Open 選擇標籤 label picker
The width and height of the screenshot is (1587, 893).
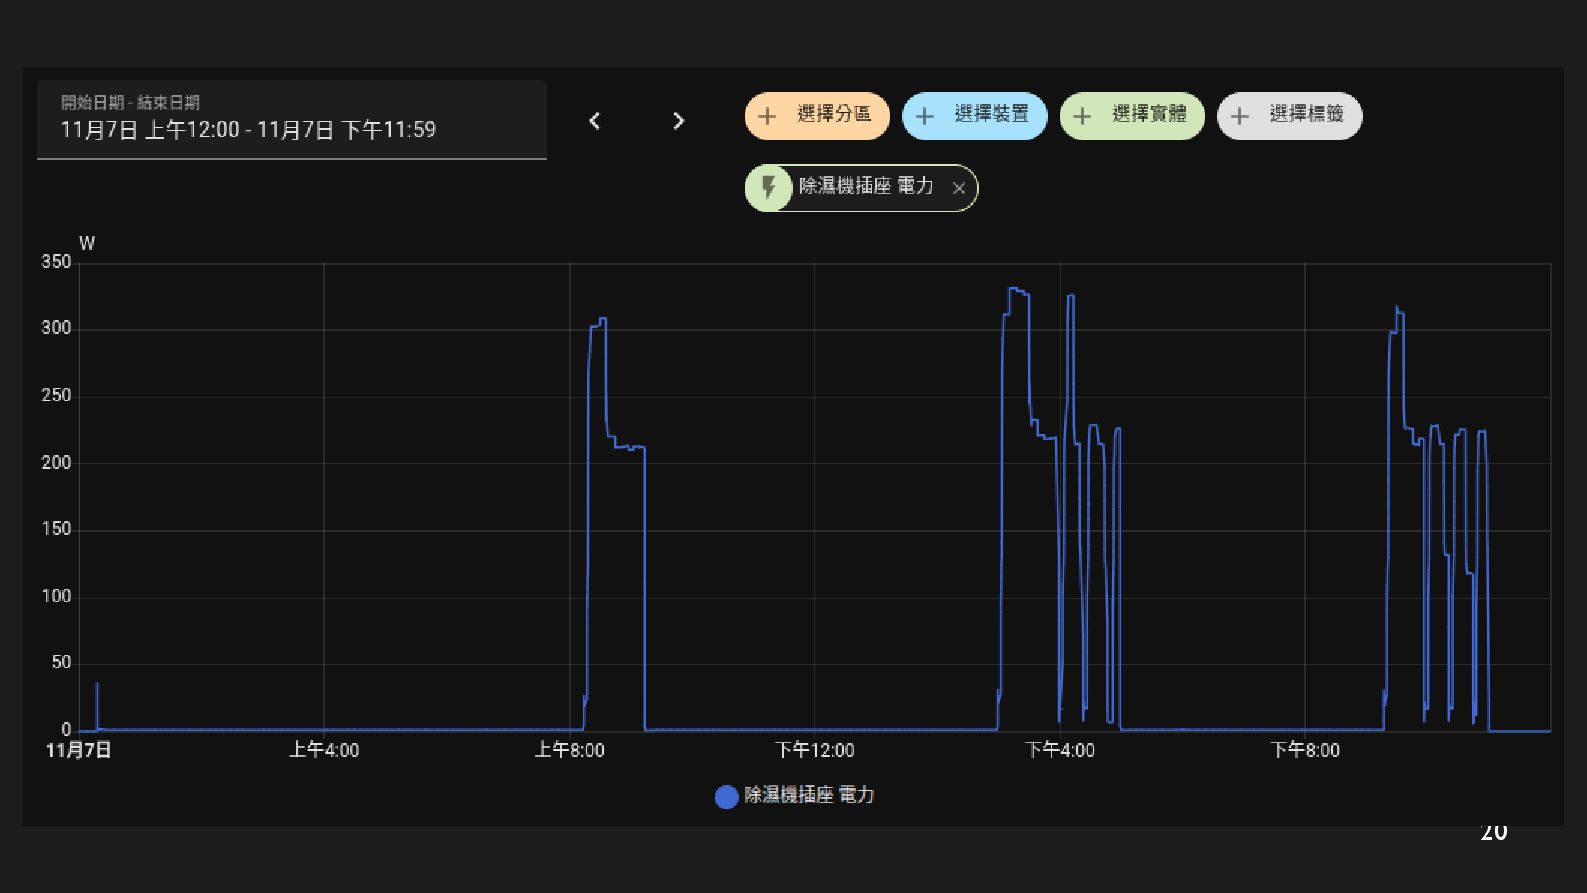1290,116
